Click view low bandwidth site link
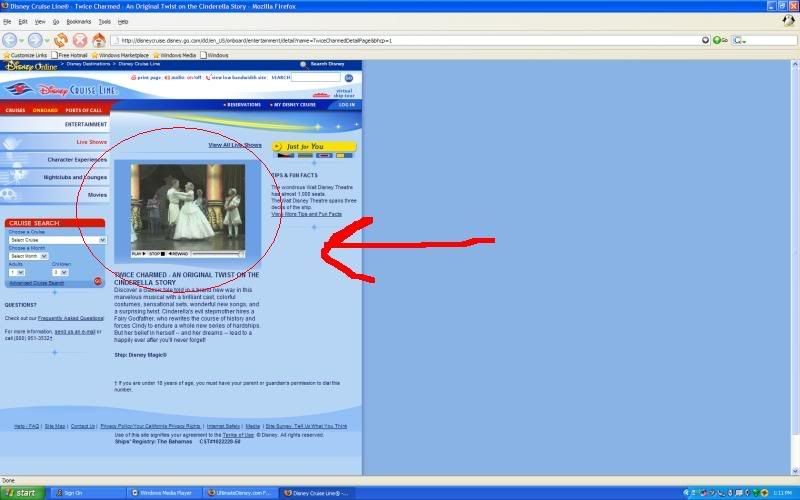Screen dimensions: 800x500 [236, 78]
